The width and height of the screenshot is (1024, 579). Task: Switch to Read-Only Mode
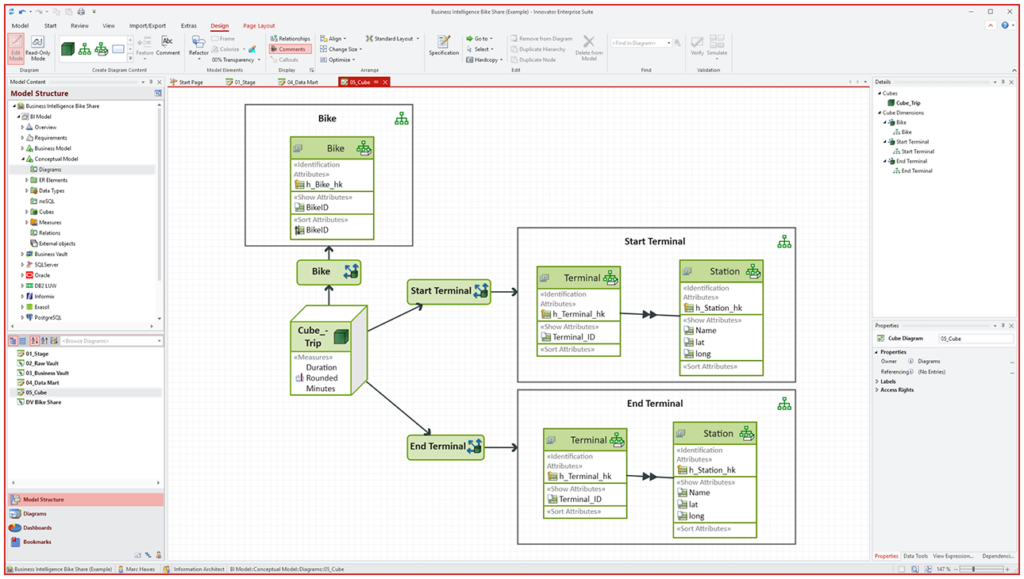38,48
